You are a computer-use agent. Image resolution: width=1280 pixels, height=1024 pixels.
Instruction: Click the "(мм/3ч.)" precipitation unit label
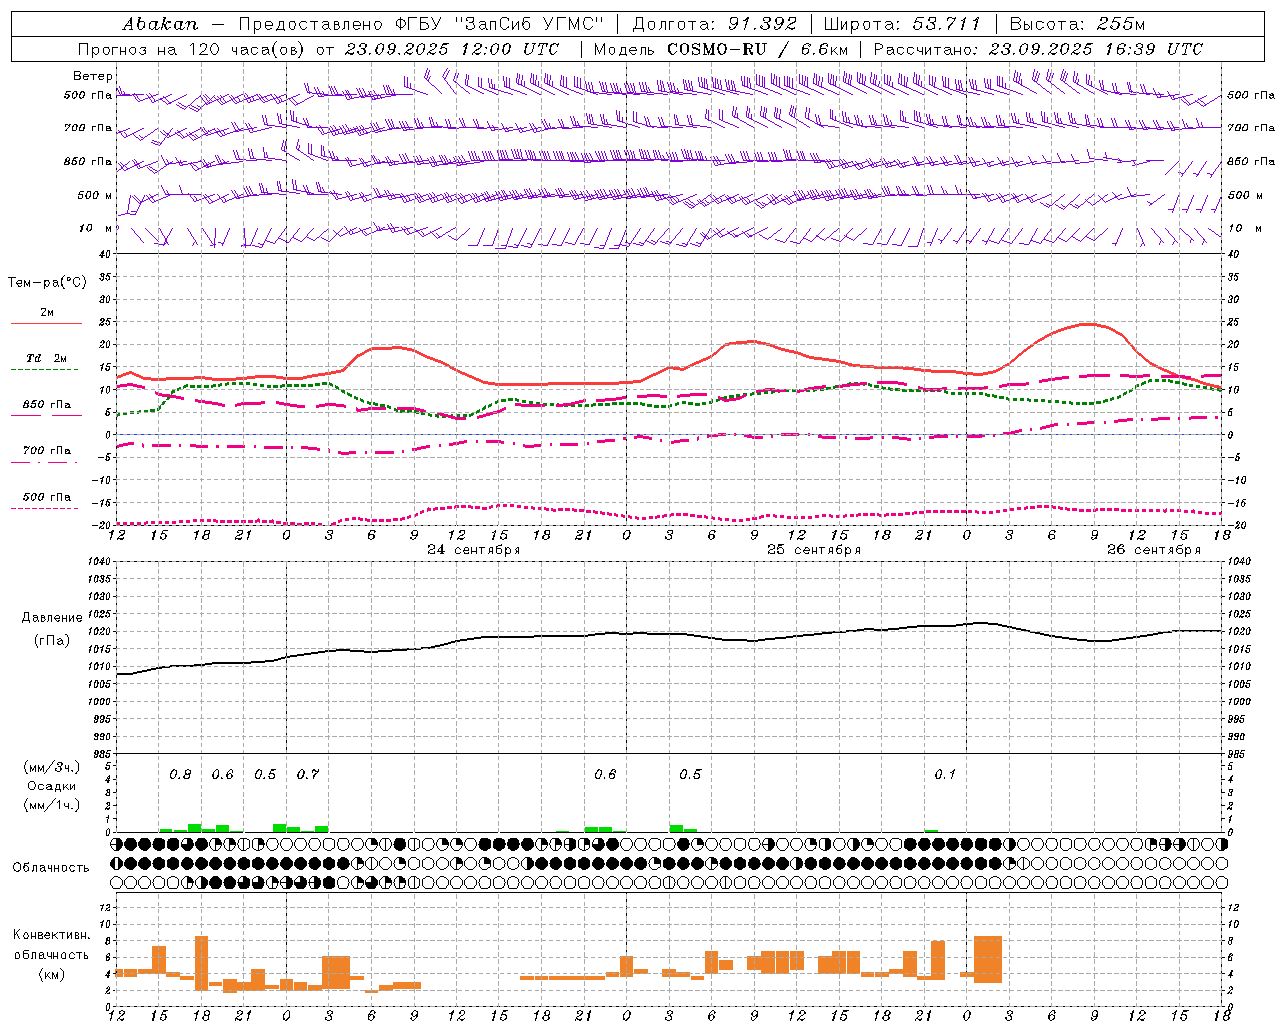point(51,767)
